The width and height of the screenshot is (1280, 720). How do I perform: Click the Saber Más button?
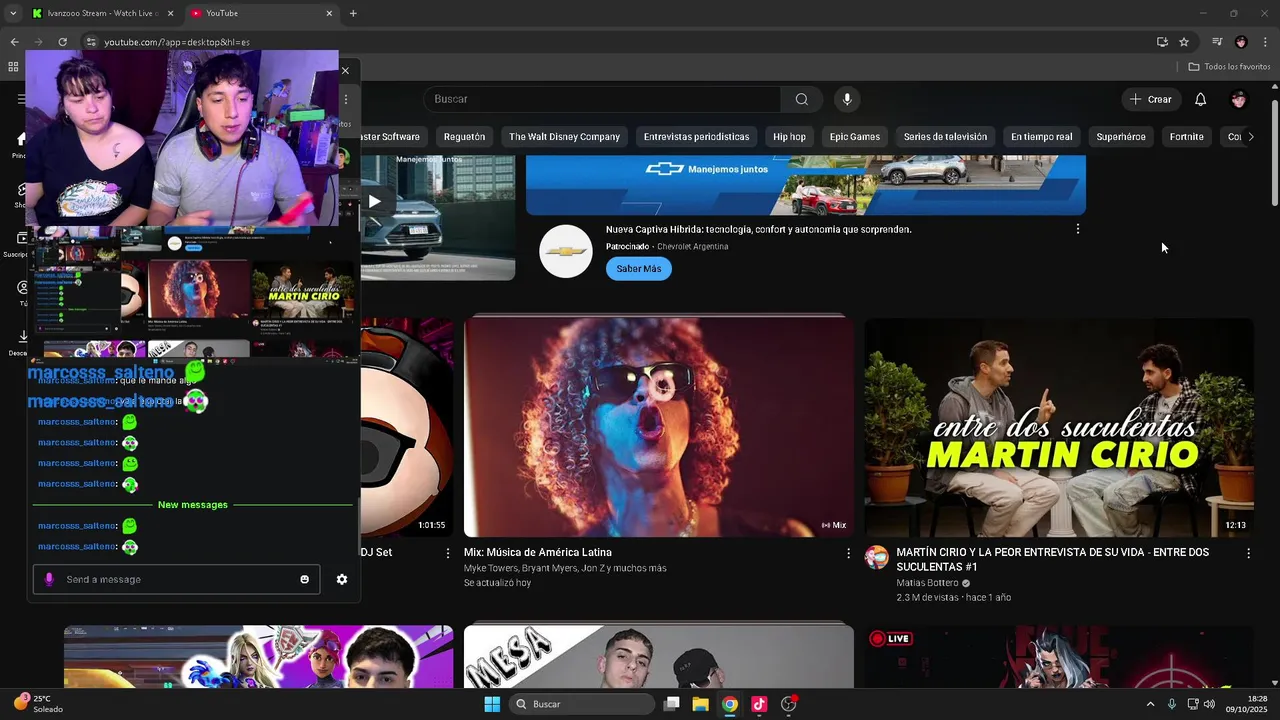(x=639, y=268)
